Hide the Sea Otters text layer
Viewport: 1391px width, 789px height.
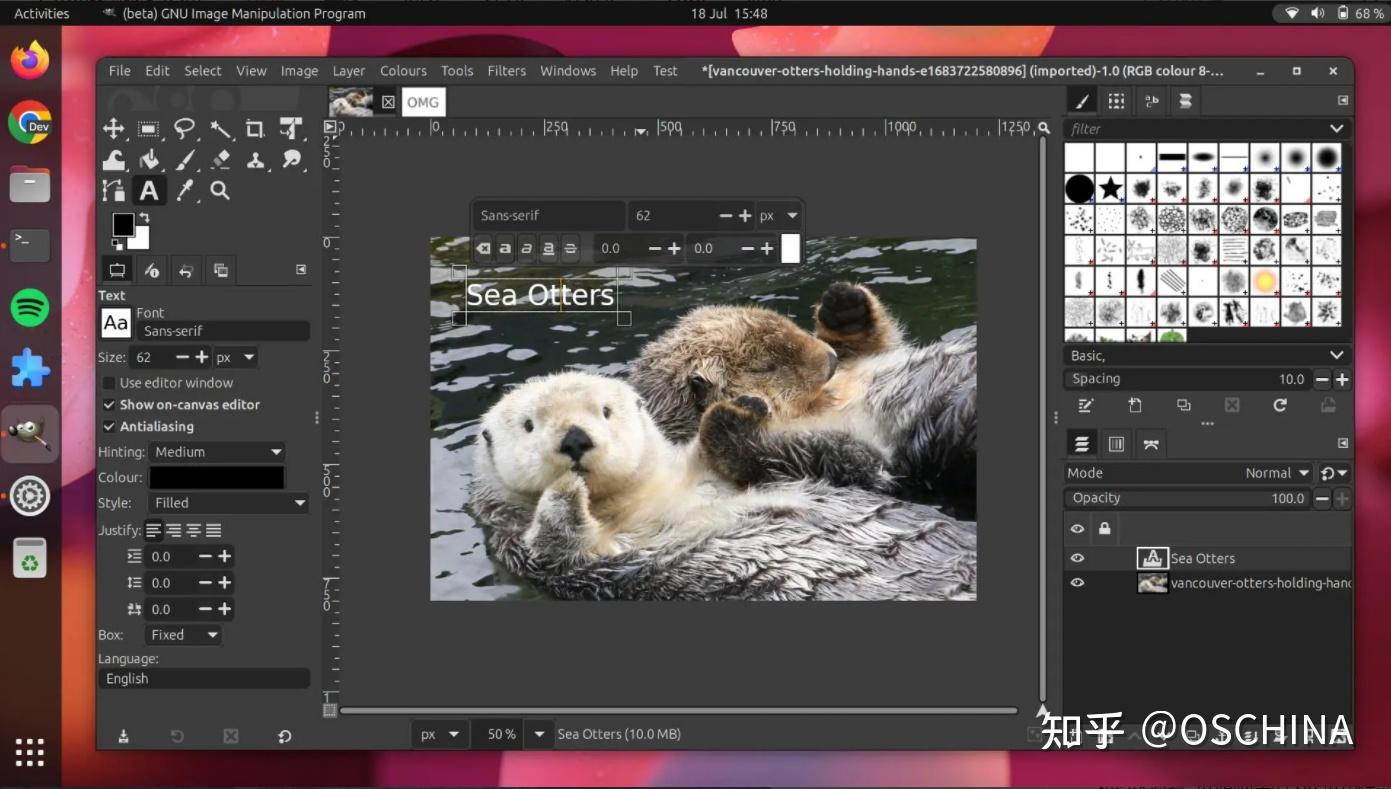click(1077, 558)
